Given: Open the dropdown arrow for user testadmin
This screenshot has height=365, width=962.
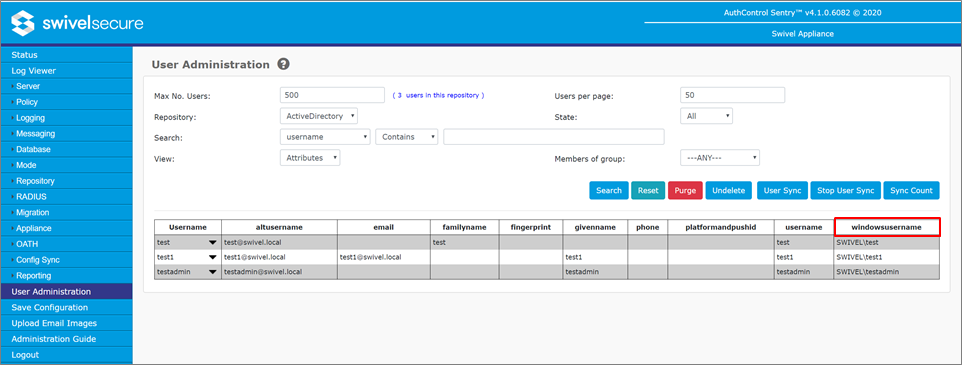Looking at the screenshot, I should (x=212, y=272).
